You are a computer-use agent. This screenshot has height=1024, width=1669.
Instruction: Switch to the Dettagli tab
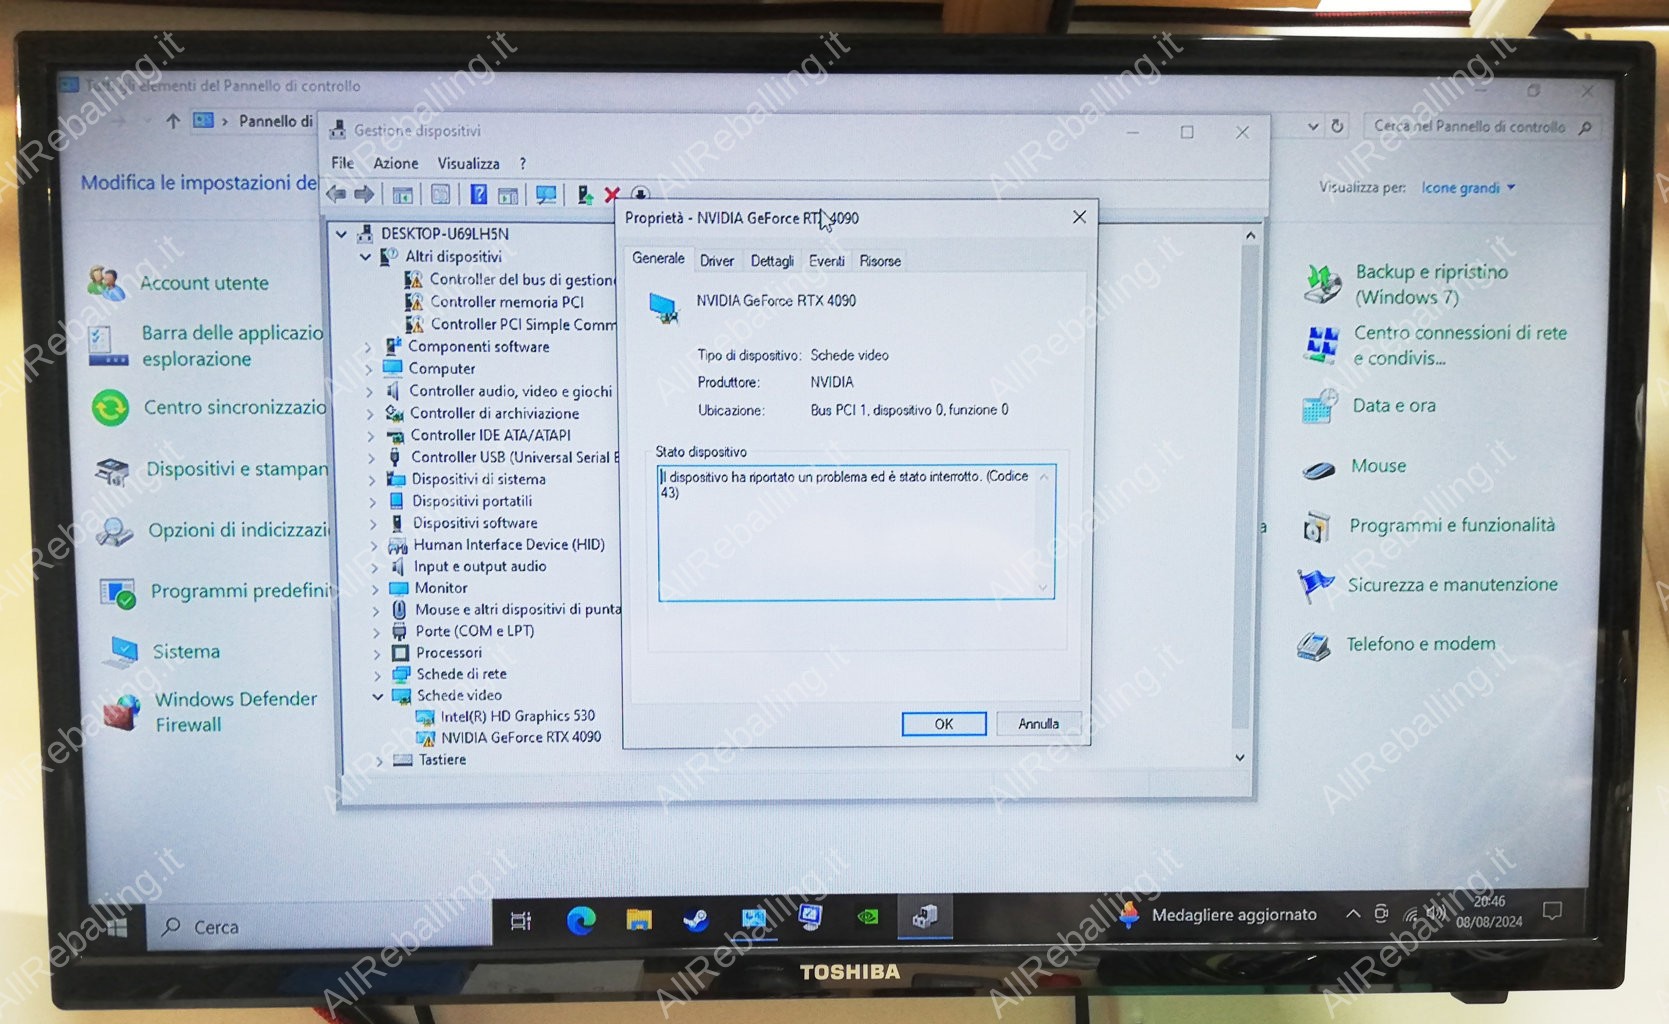(772, 261)
